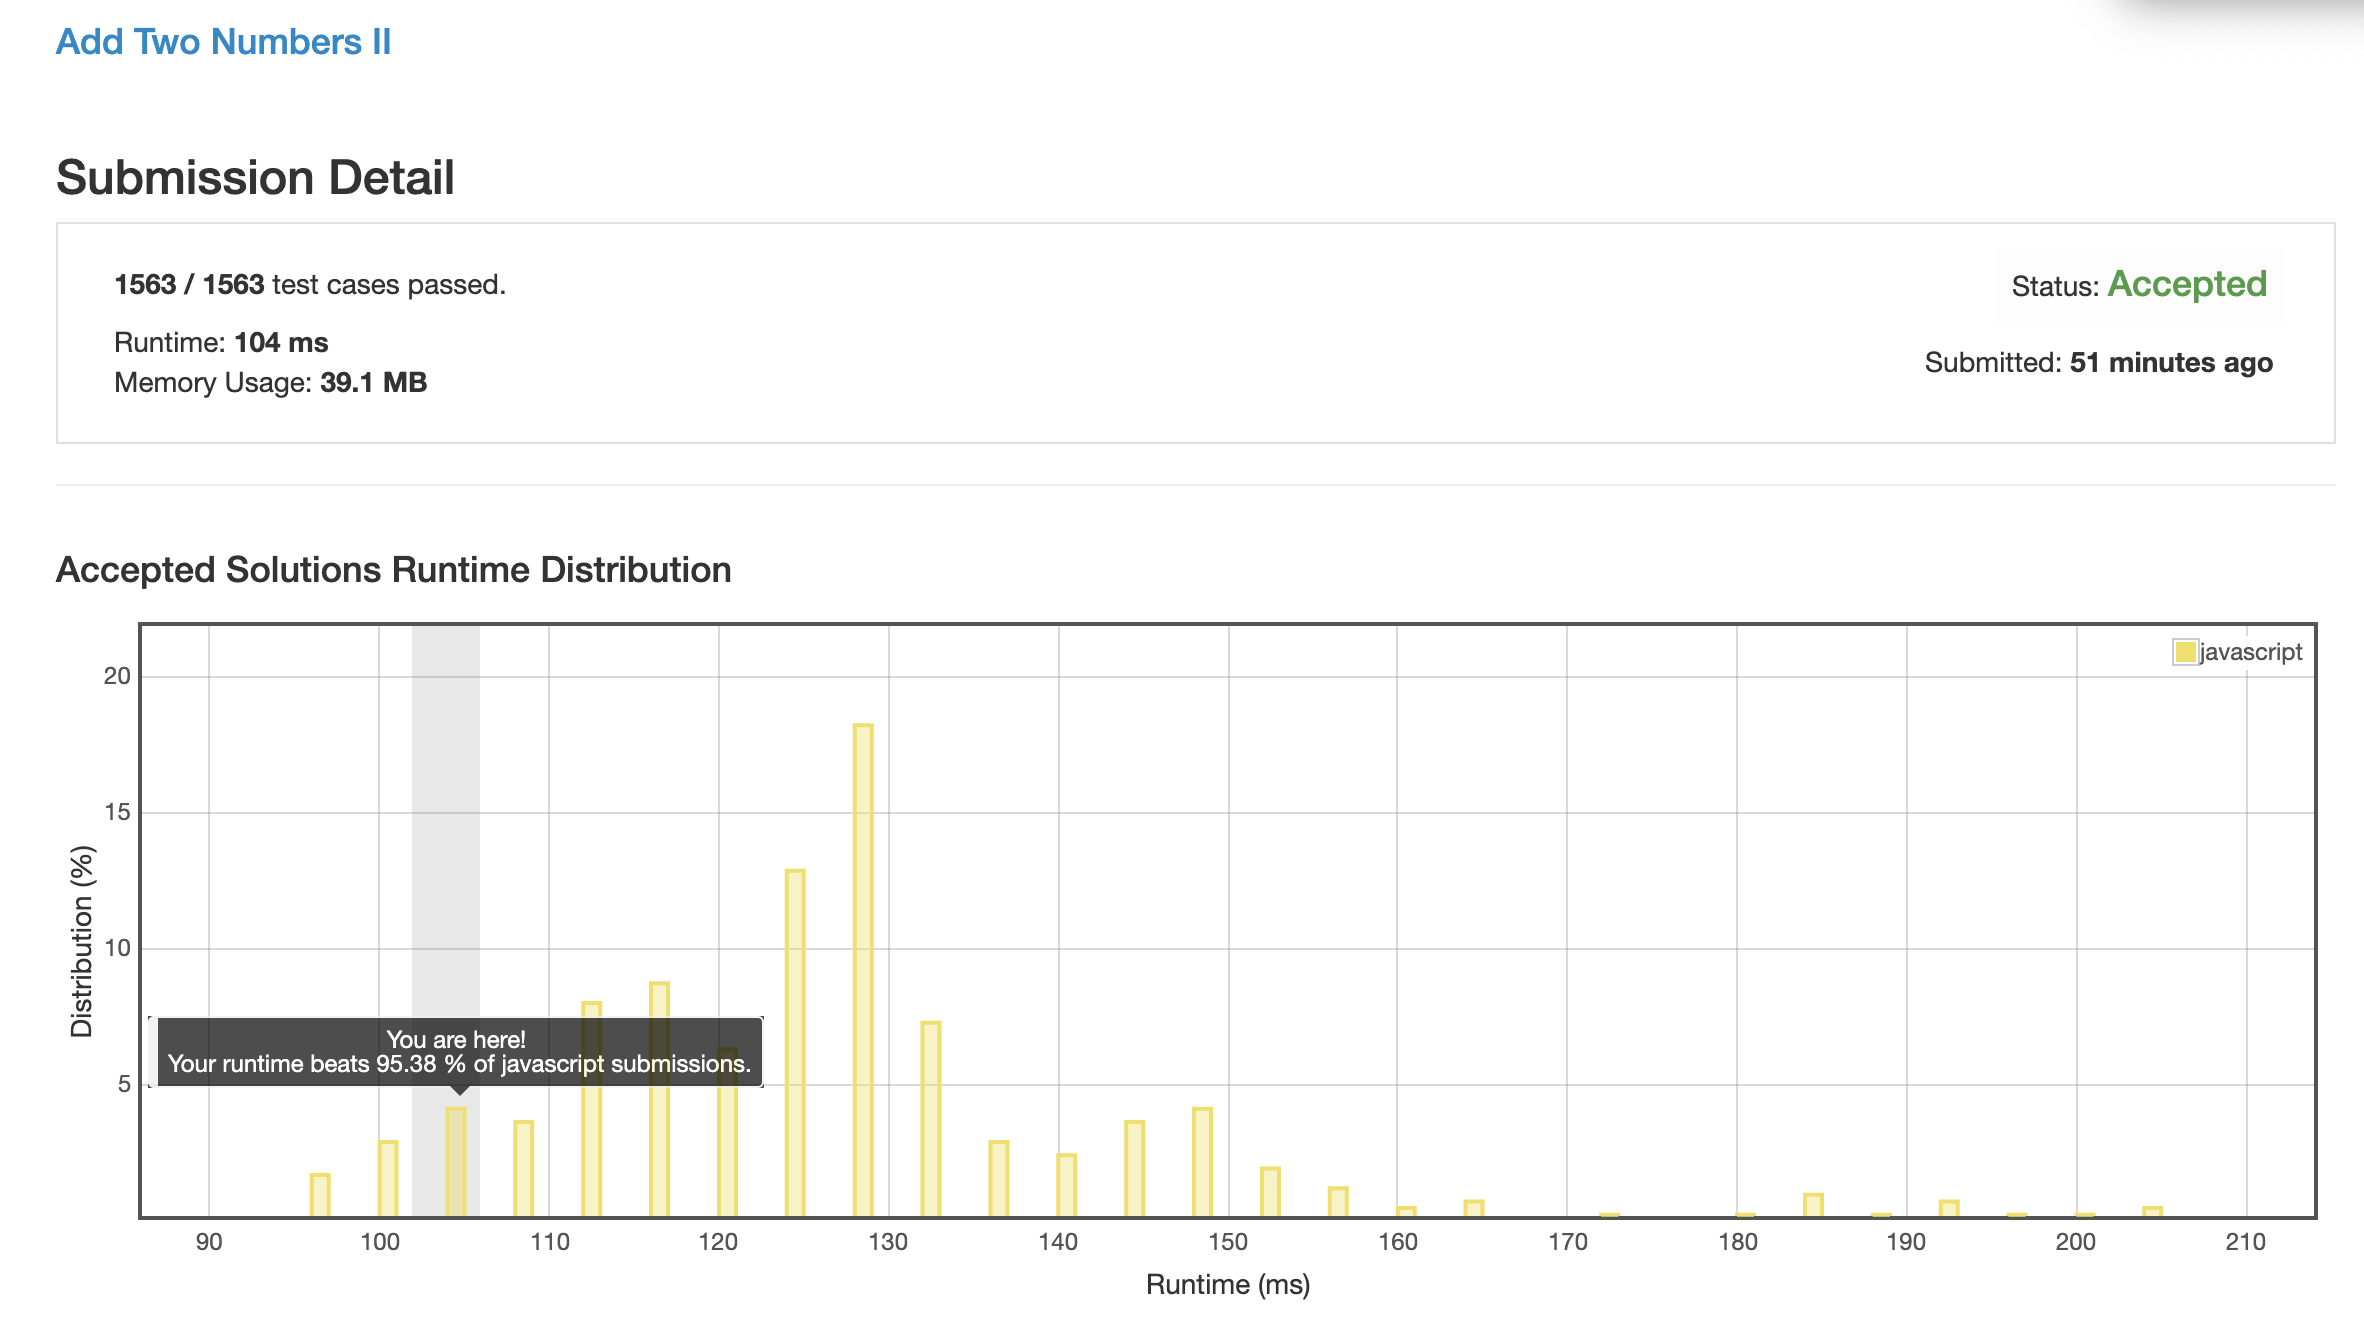Click the bar at 144 ms runtime
Screen dimensions: 2364x1324
point(1134,1168)
